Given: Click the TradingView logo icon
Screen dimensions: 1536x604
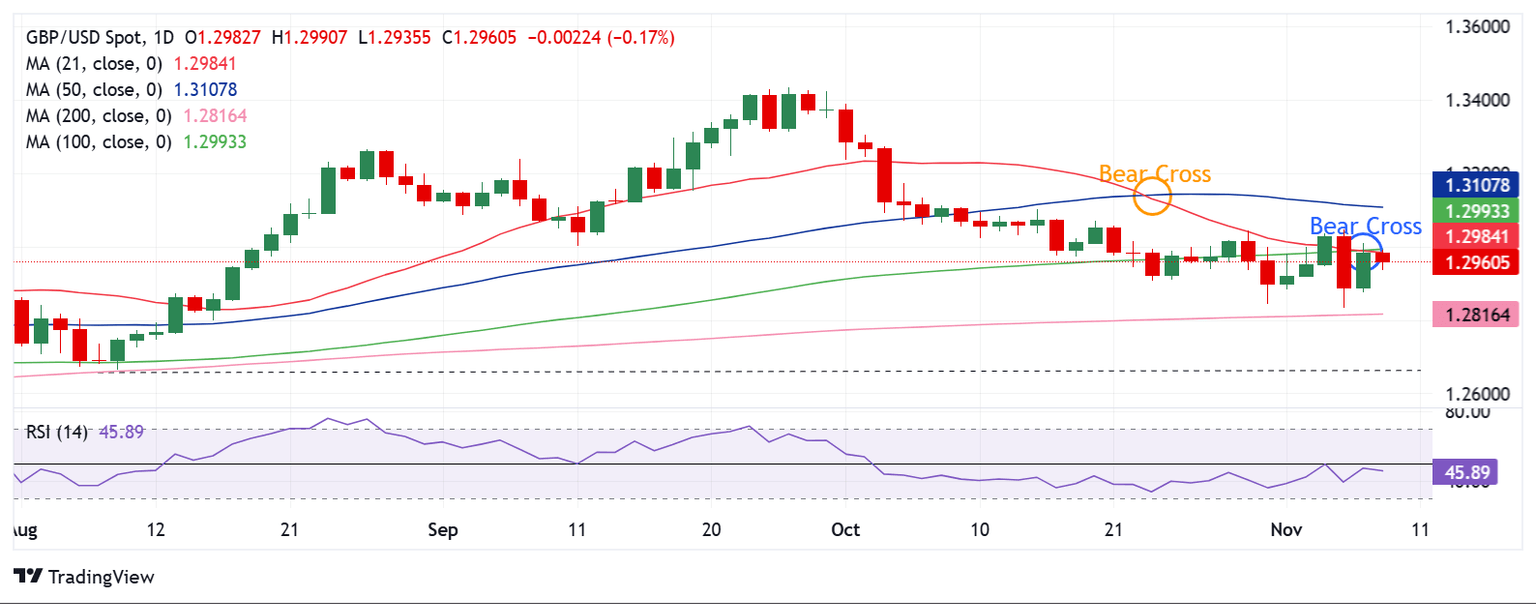Looking at the screenshot, I should point(30,576).
